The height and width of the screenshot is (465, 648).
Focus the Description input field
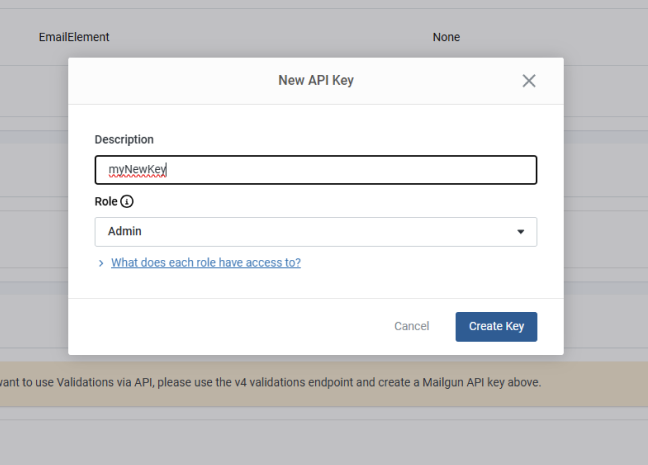316,170
